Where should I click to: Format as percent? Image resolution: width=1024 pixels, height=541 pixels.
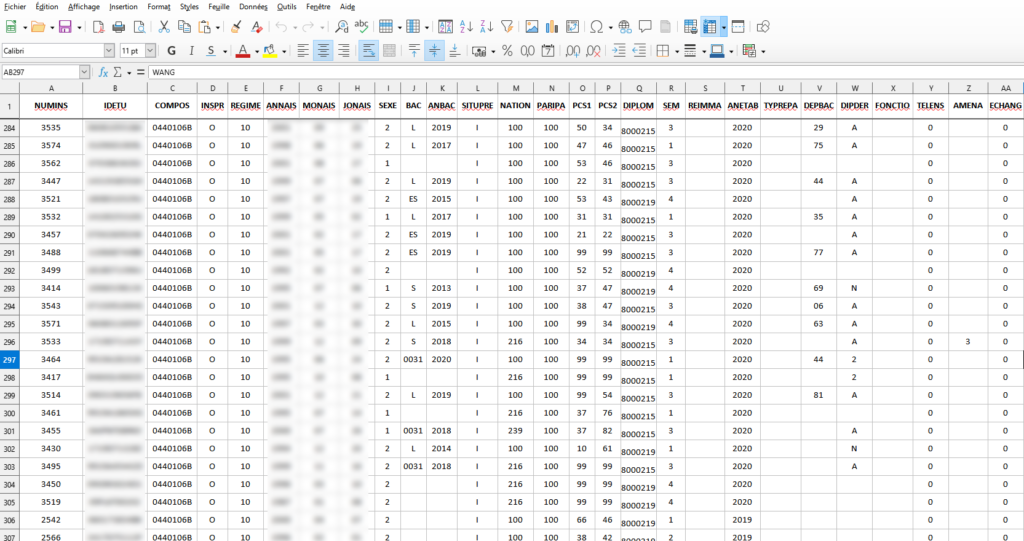point(507,51)
